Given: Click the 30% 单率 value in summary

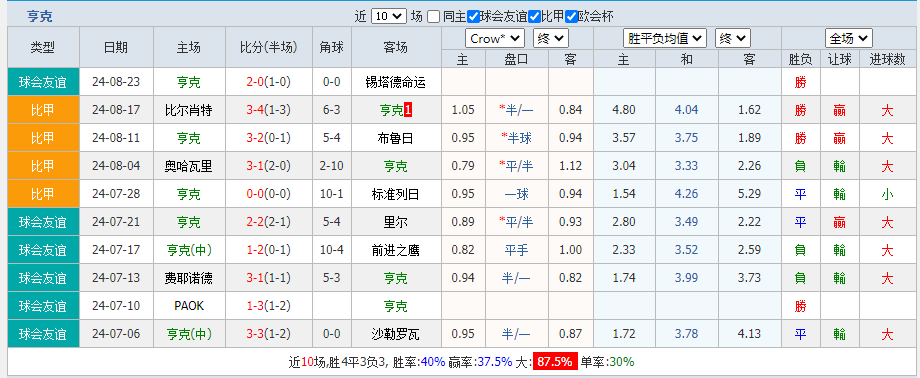Looking at the screenshot, I should [622, 362].
